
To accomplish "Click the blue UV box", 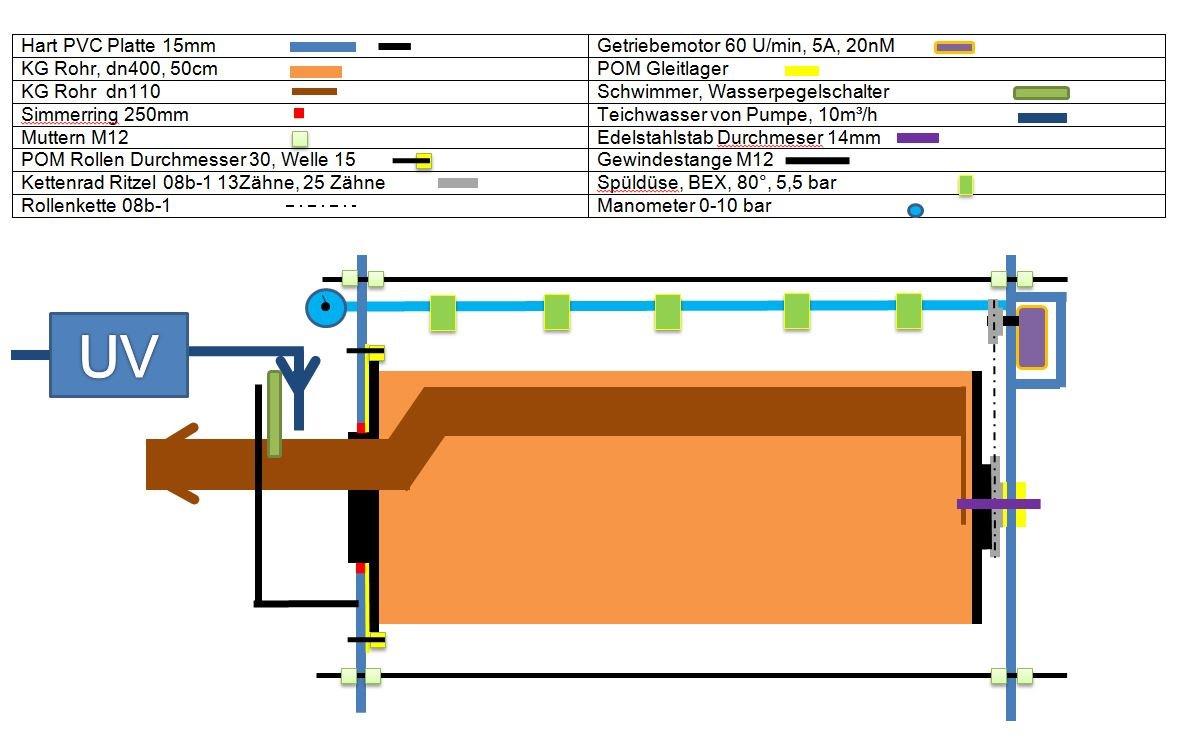I will tap(119, 355).
